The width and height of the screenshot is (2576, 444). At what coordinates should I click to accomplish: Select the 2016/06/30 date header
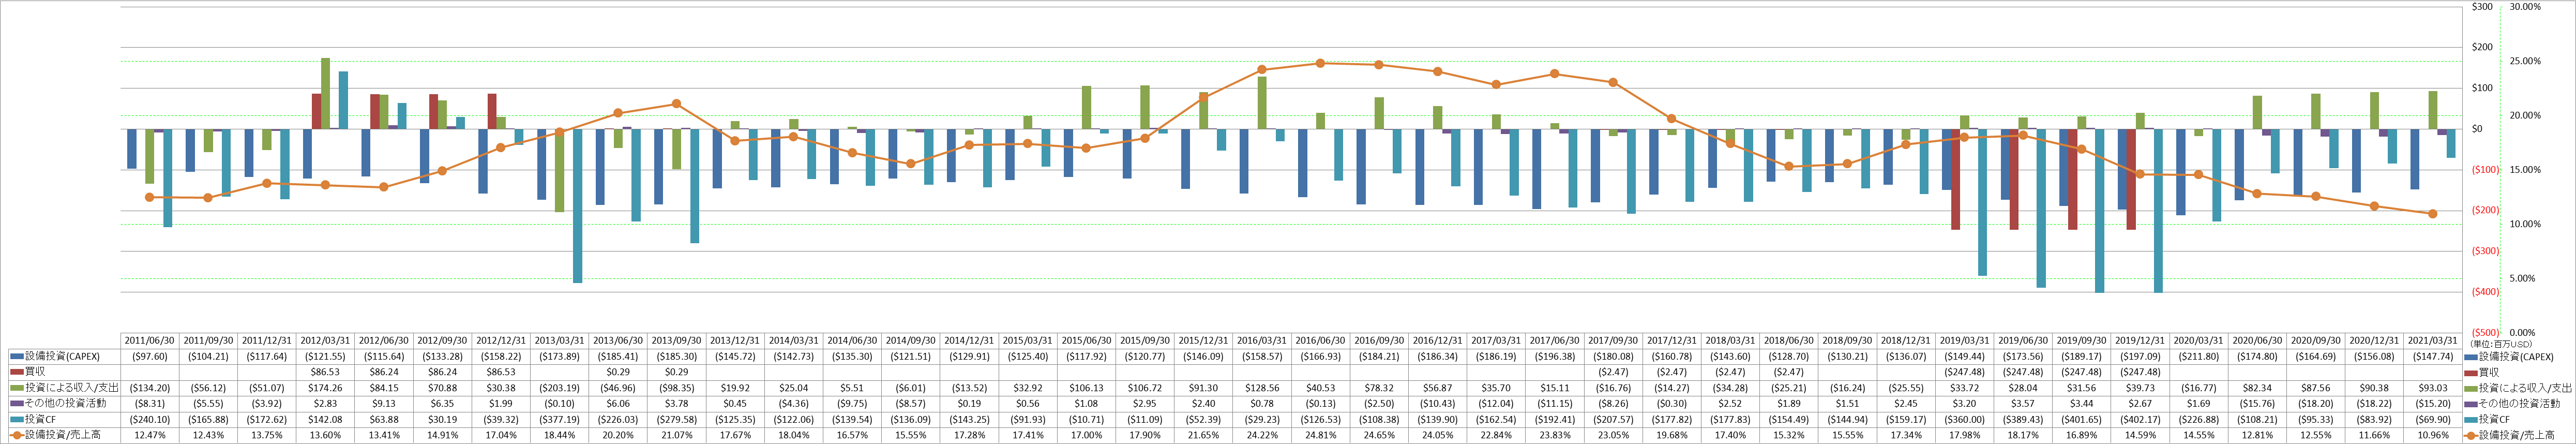pos(1320,341)
